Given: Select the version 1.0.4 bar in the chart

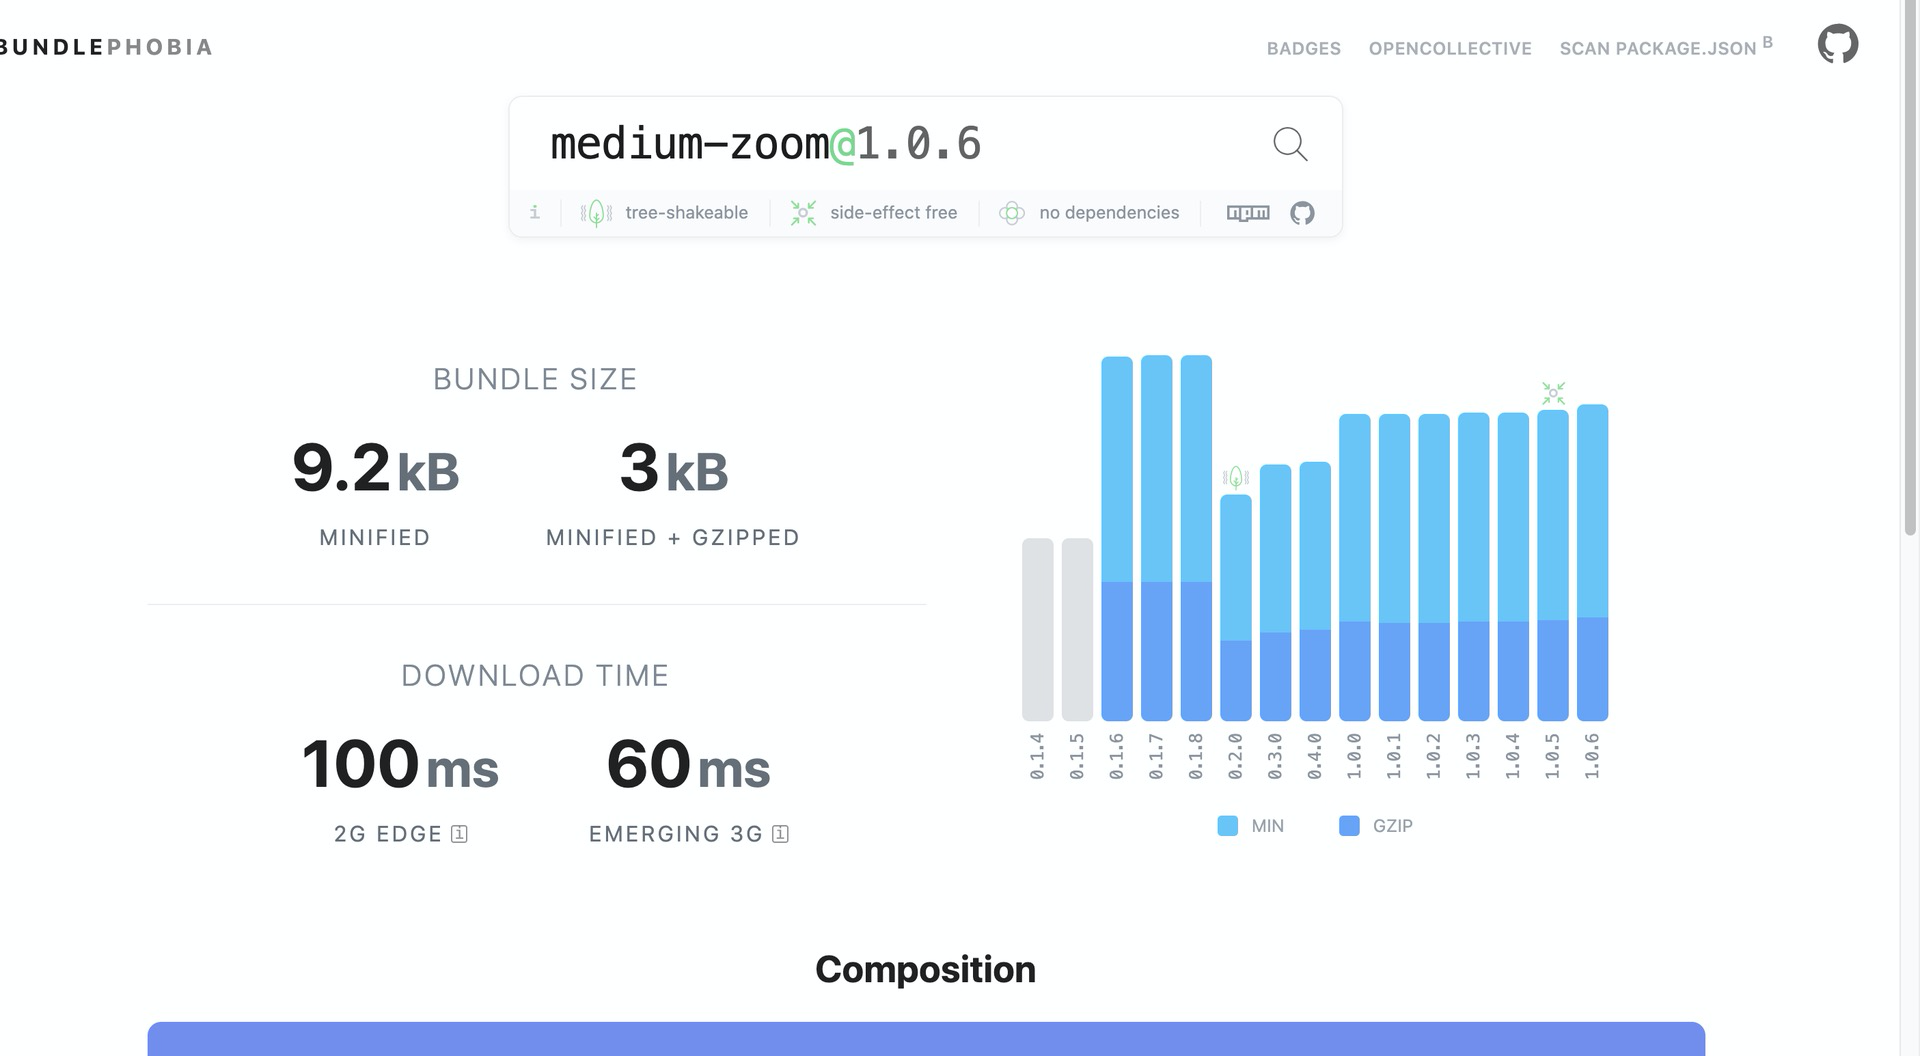Looking at the screenshot, I should point(1513,567).
